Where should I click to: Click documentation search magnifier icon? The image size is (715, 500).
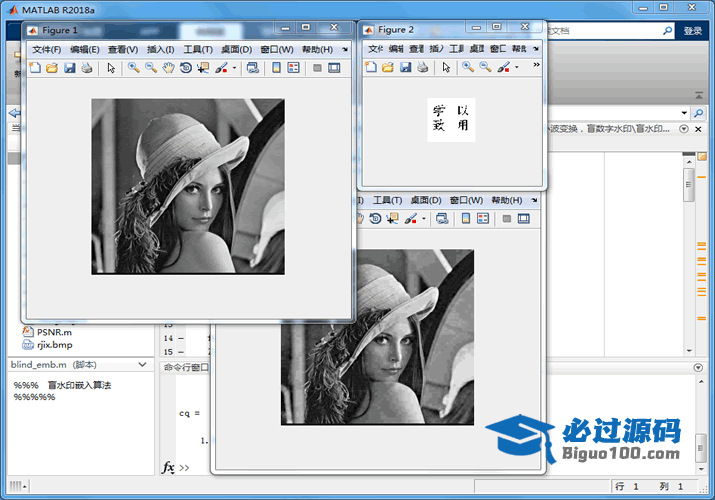pyautogui.click(x=667, y=31)
